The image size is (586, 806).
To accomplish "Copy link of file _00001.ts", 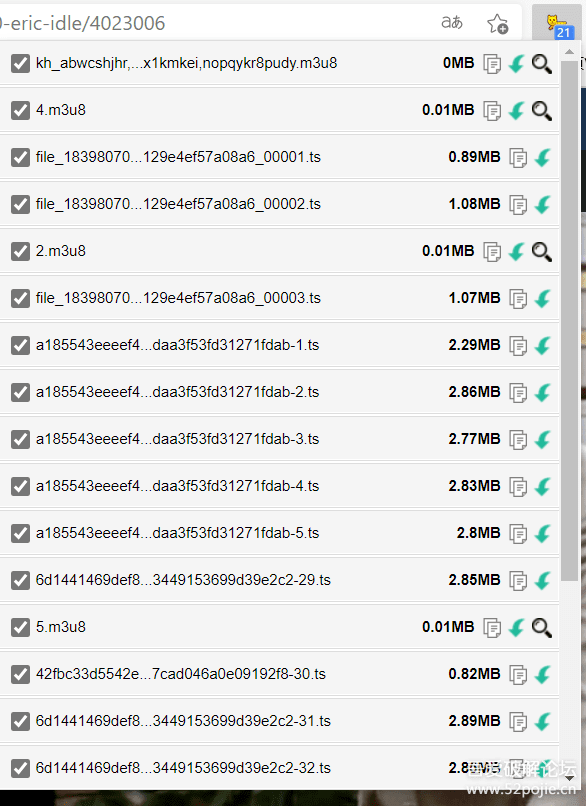I will [518, 158].
